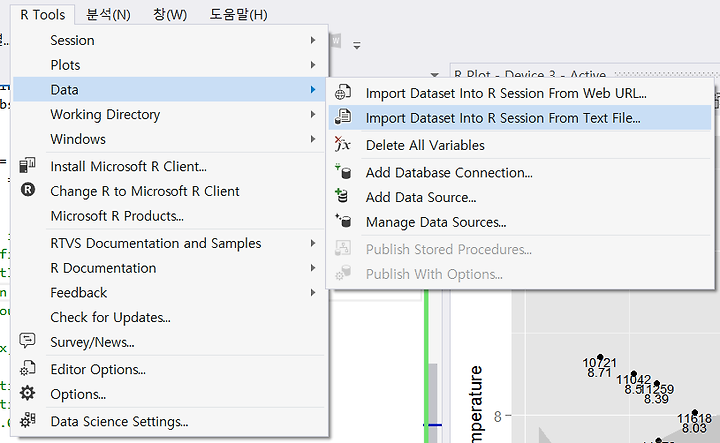Click the Data Science Settings icon
This screenshot has width=720, height=443.
click(28, 420)
